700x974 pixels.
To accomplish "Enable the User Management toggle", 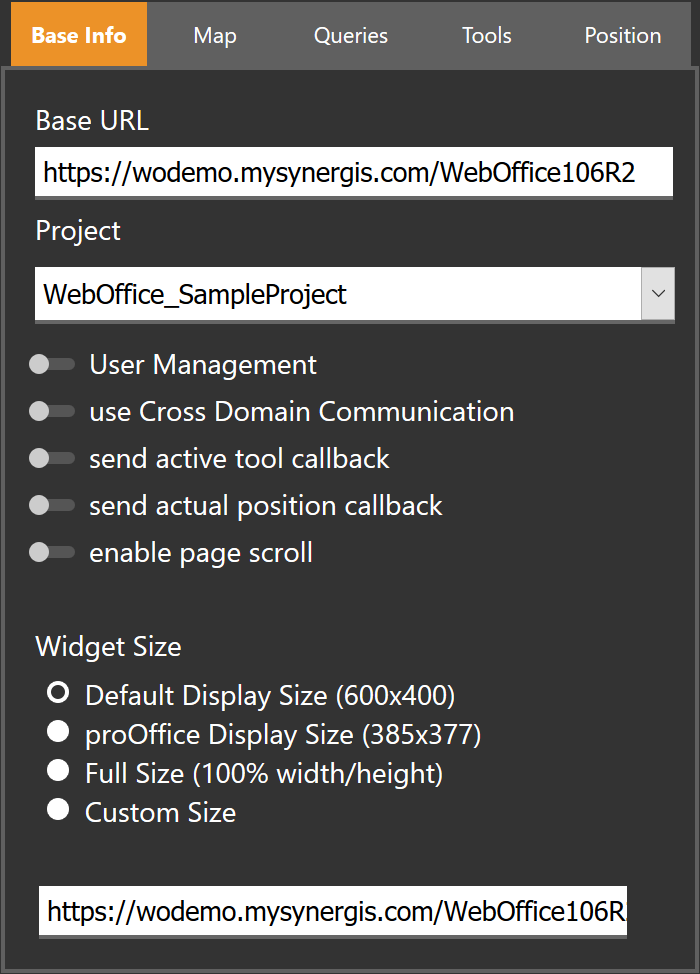I will 52,364.
